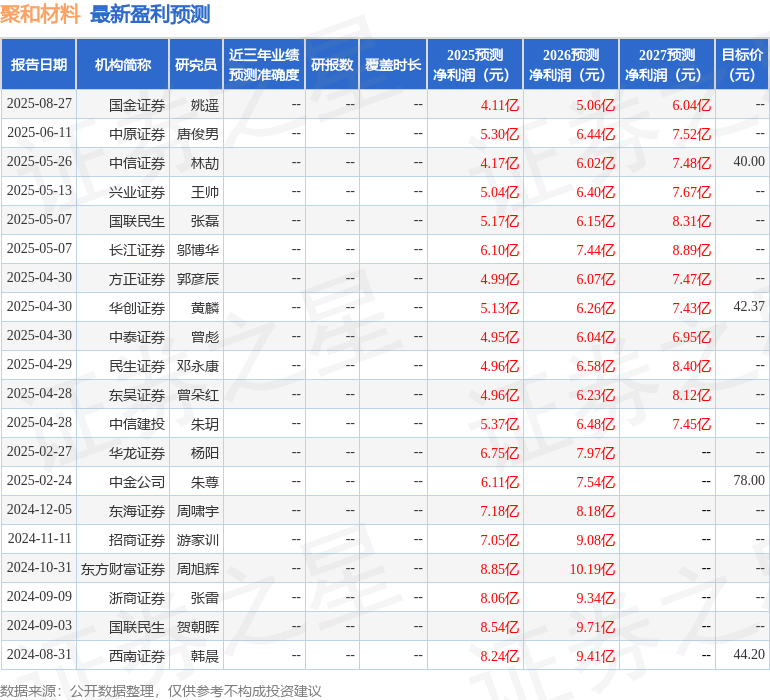Click the 聚和材料 stock name title
The width and height of the screenshot is (770, 700).
click(41, 14)
